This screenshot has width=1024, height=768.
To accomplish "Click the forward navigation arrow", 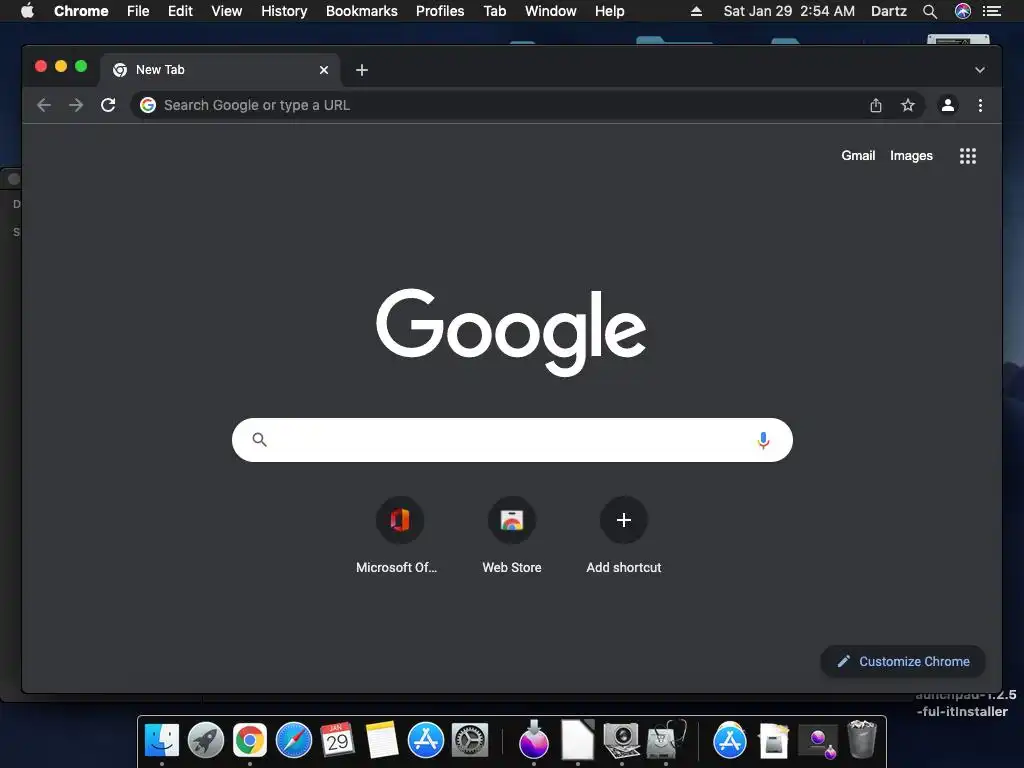I will tap(76, 105).
